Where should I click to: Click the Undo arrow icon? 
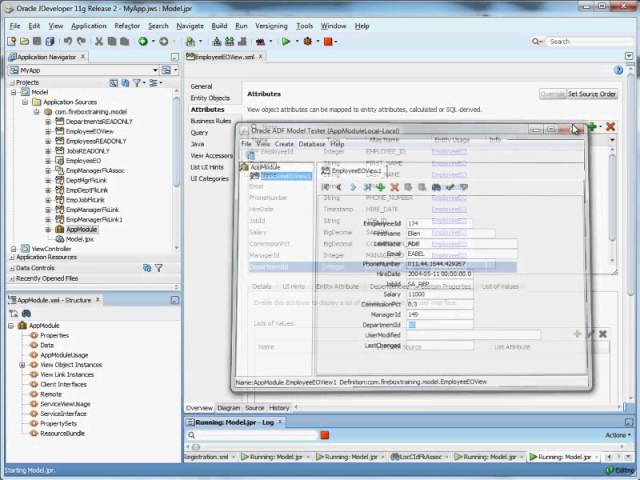(68, 41)
